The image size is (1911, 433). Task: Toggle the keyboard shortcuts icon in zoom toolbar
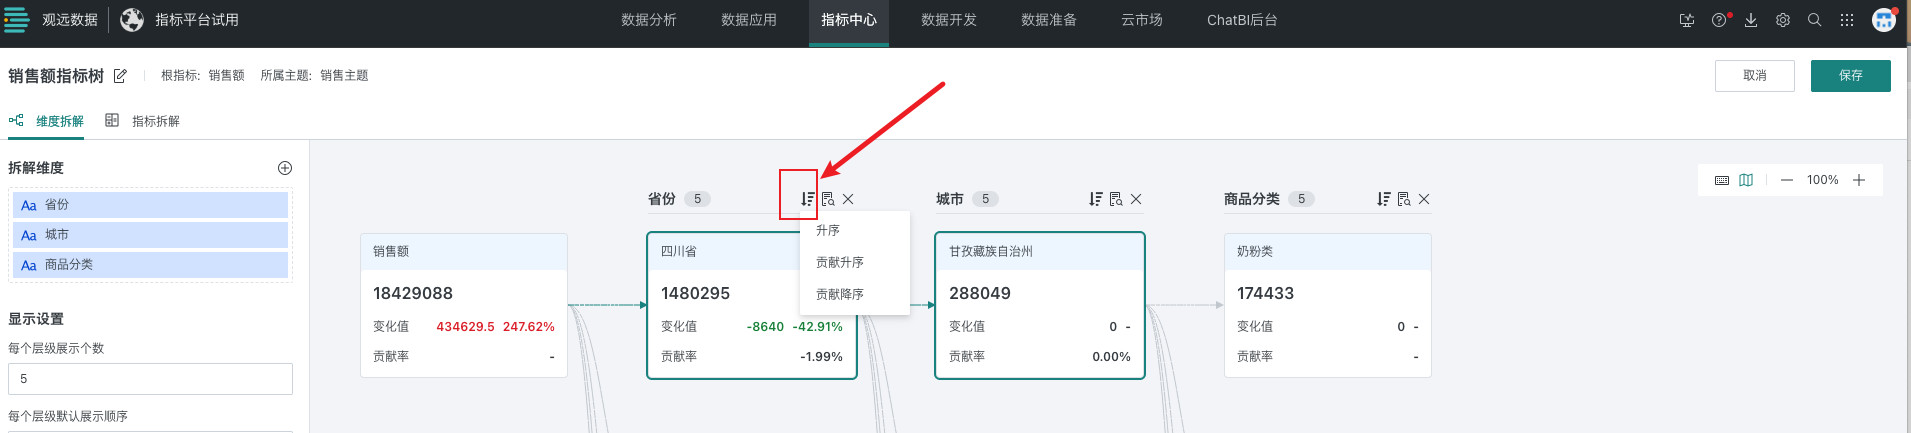click(x=1722, y=180)
